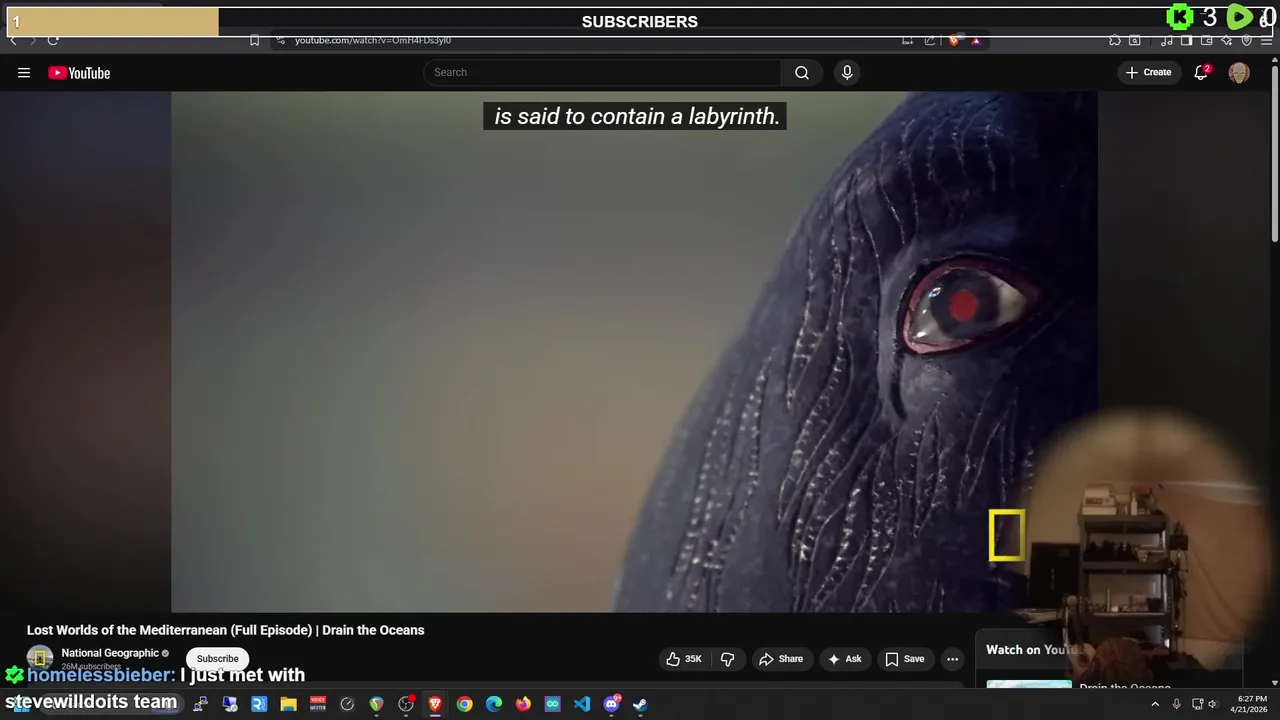The width and height of the screenshot is (1280, 720).
Task: Focus the YouTube search field
Action: tap(603, 72)
